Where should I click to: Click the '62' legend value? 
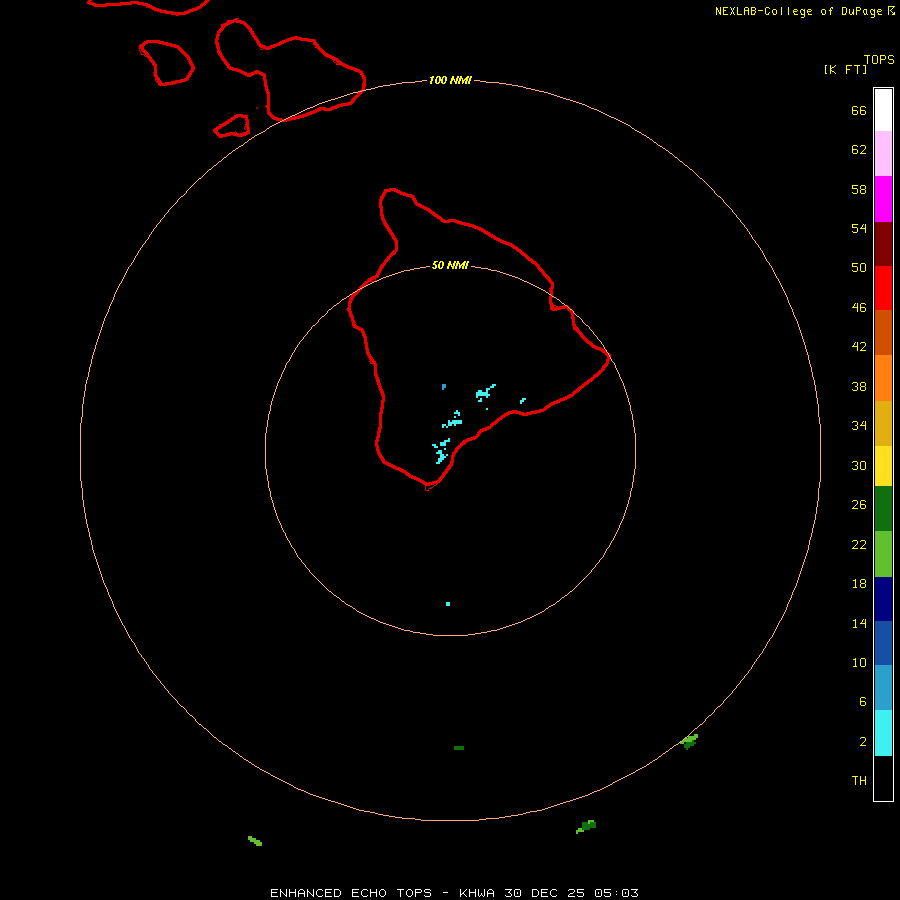pyautogui.click(x=859, y=150)
